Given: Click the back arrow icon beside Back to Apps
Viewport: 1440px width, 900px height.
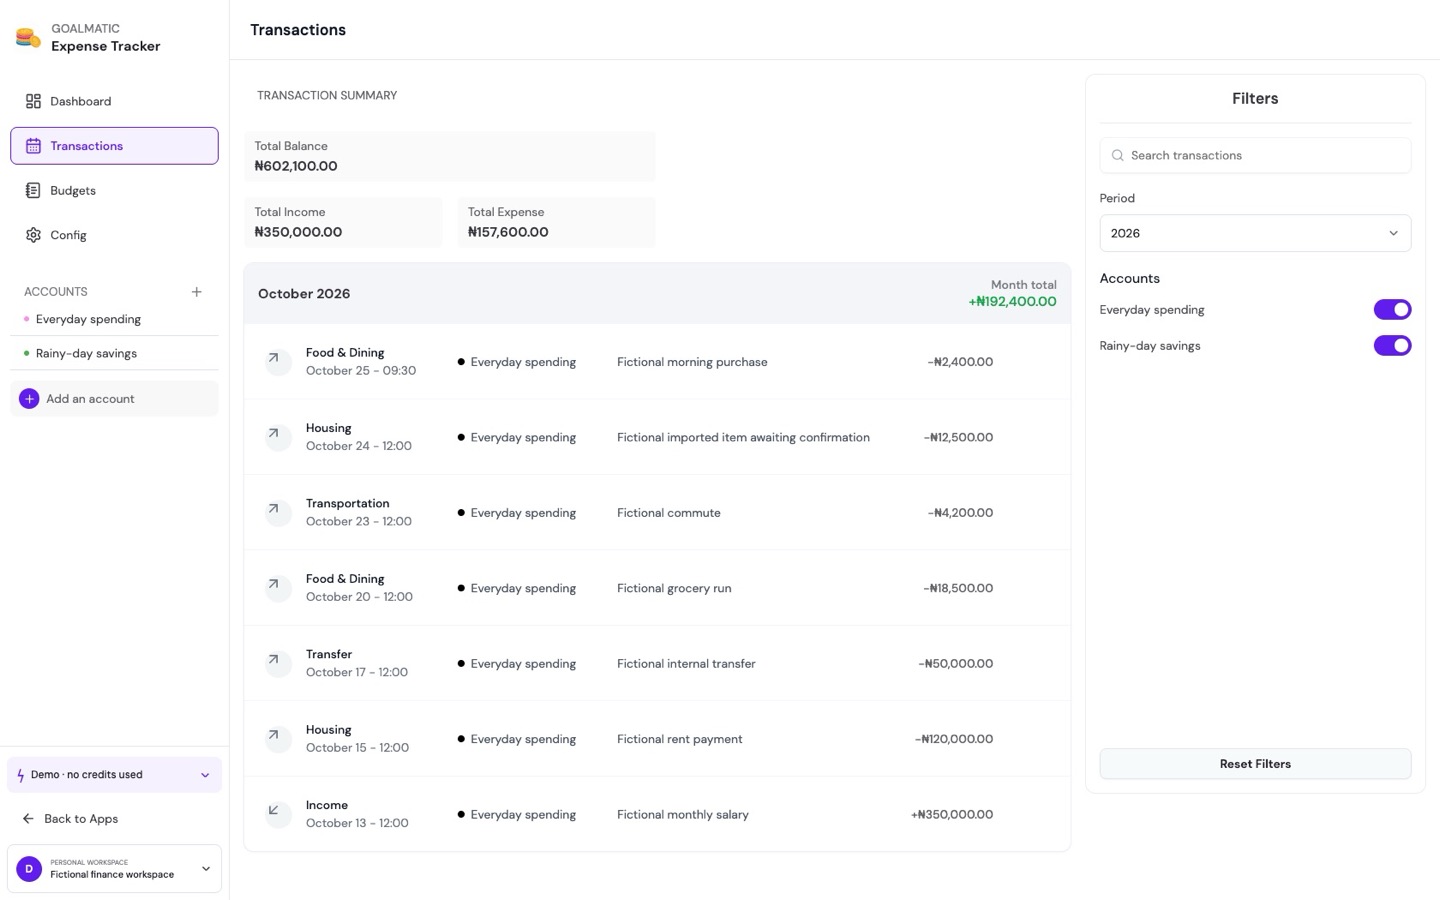Looking at the screenshot, I should pyautogui.click(x=28, y=819).
